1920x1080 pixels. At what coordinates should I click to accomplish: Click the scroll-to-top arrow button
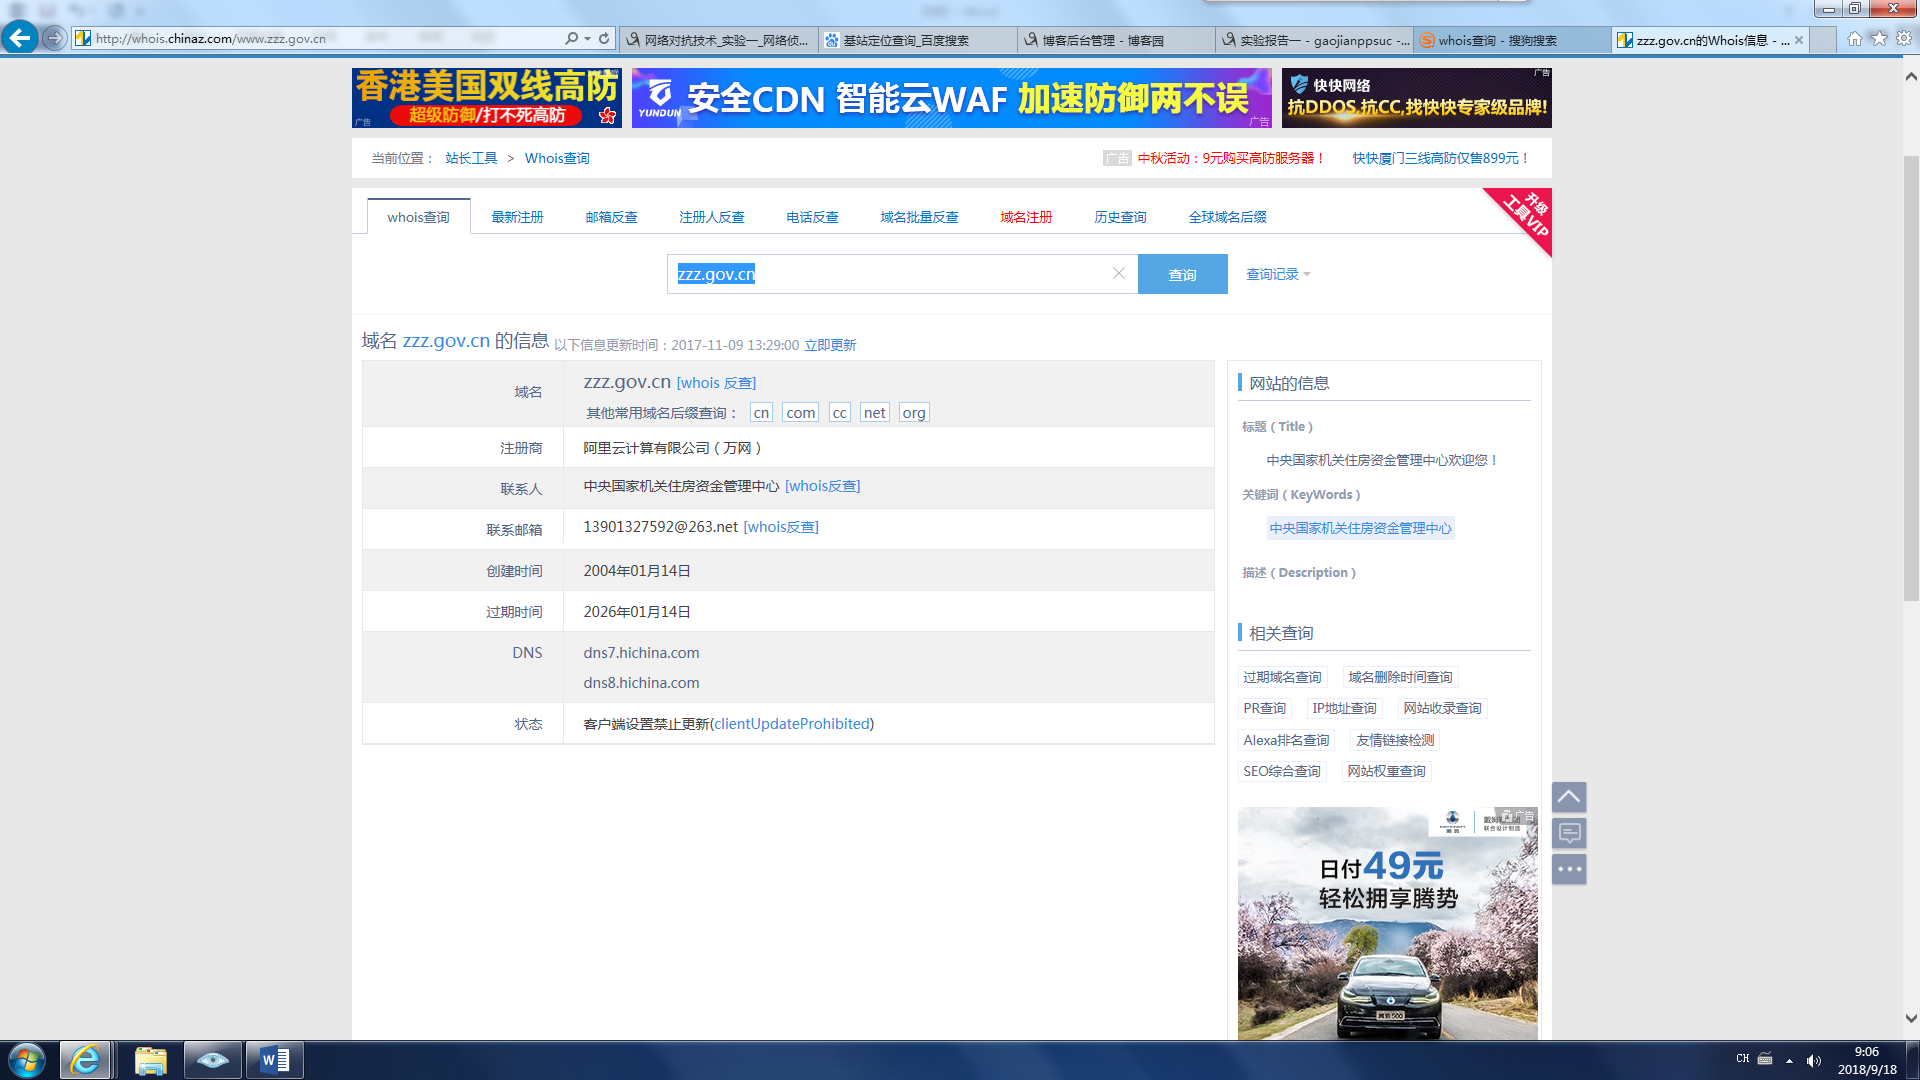[x=1569, y=797]
